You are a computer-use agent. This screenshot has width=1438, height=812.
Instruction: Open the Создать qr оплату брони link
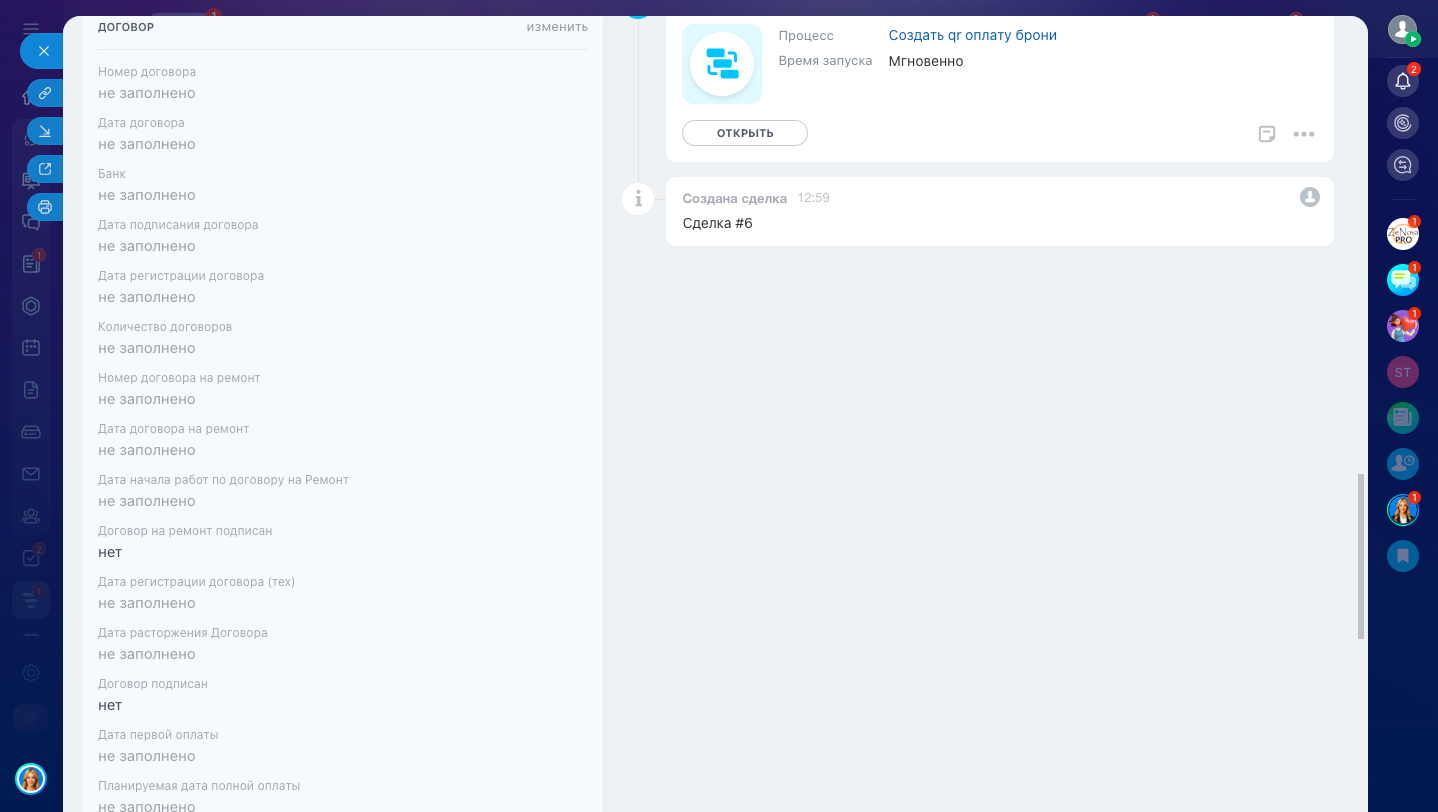(973, 35)
